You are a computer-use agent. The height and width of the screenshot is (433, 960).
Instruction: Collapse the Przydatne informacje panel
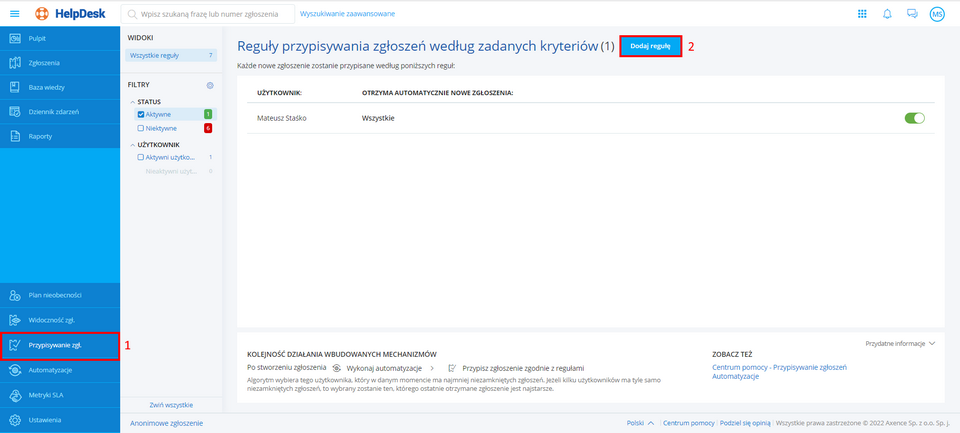[x=931, y=343]
